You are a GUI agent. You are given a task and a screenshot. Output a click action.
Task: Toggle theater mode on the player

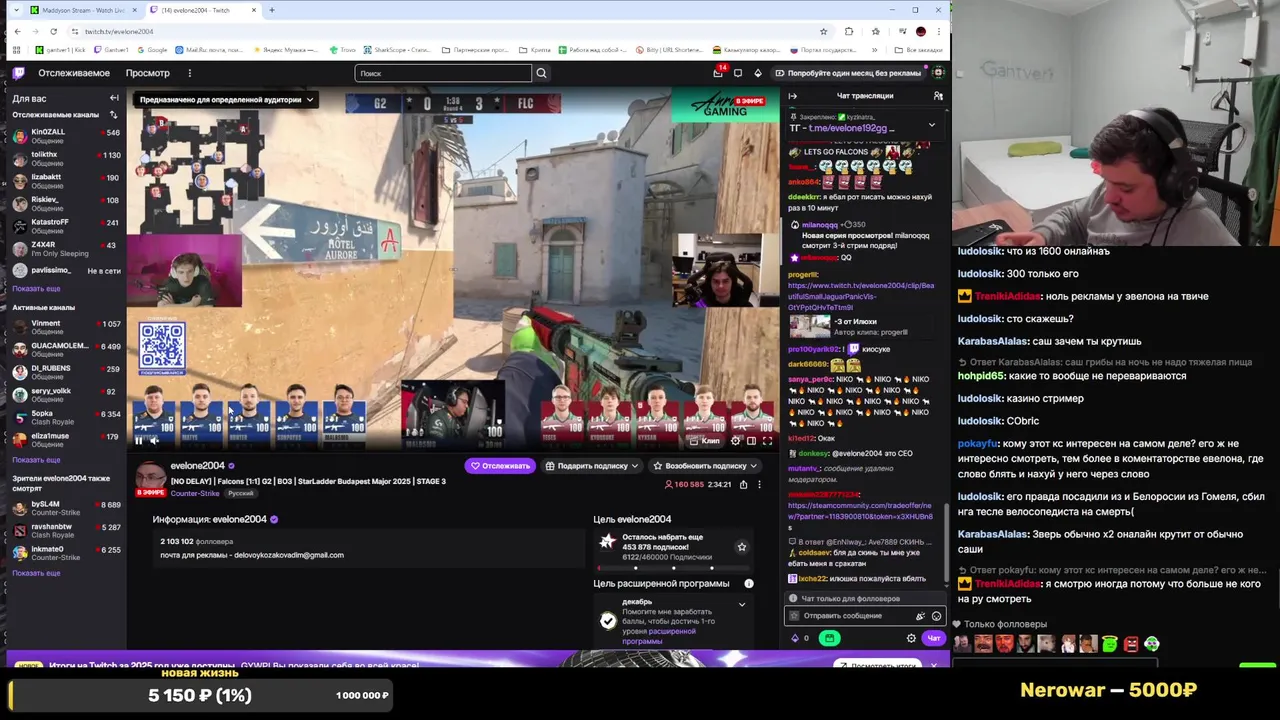pyautogui.click(x=751, y=440)
